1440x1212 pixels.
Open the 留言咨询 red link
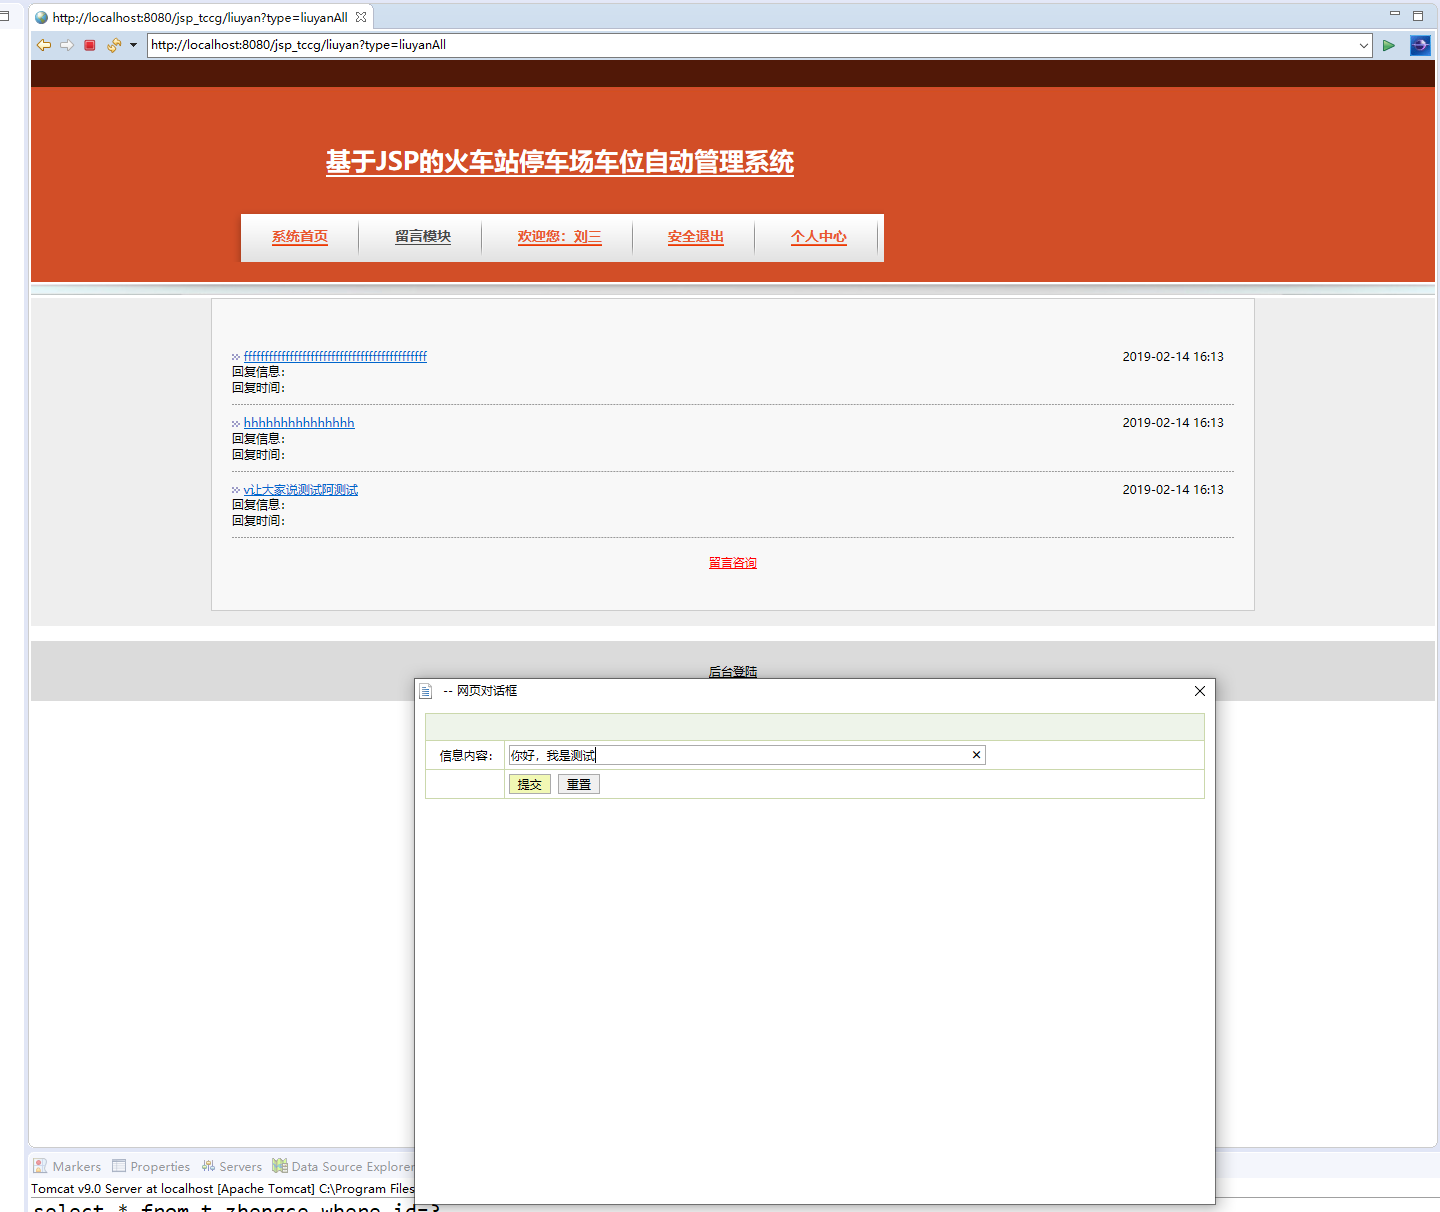732,563
